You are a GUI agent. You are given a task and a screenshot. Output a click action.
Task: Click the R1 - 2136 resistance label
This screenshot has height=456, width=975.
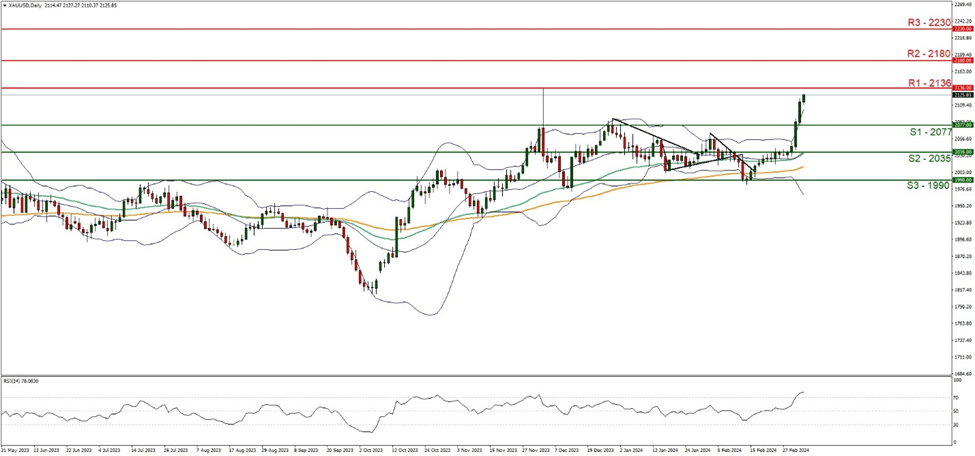click(x=928, y=81)
